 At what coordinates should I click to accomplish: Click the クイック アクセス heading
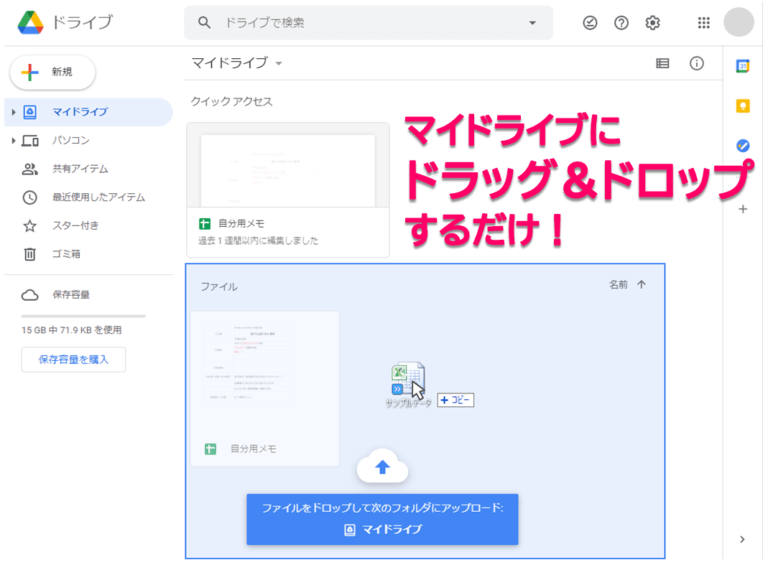[x=232, y=101]
